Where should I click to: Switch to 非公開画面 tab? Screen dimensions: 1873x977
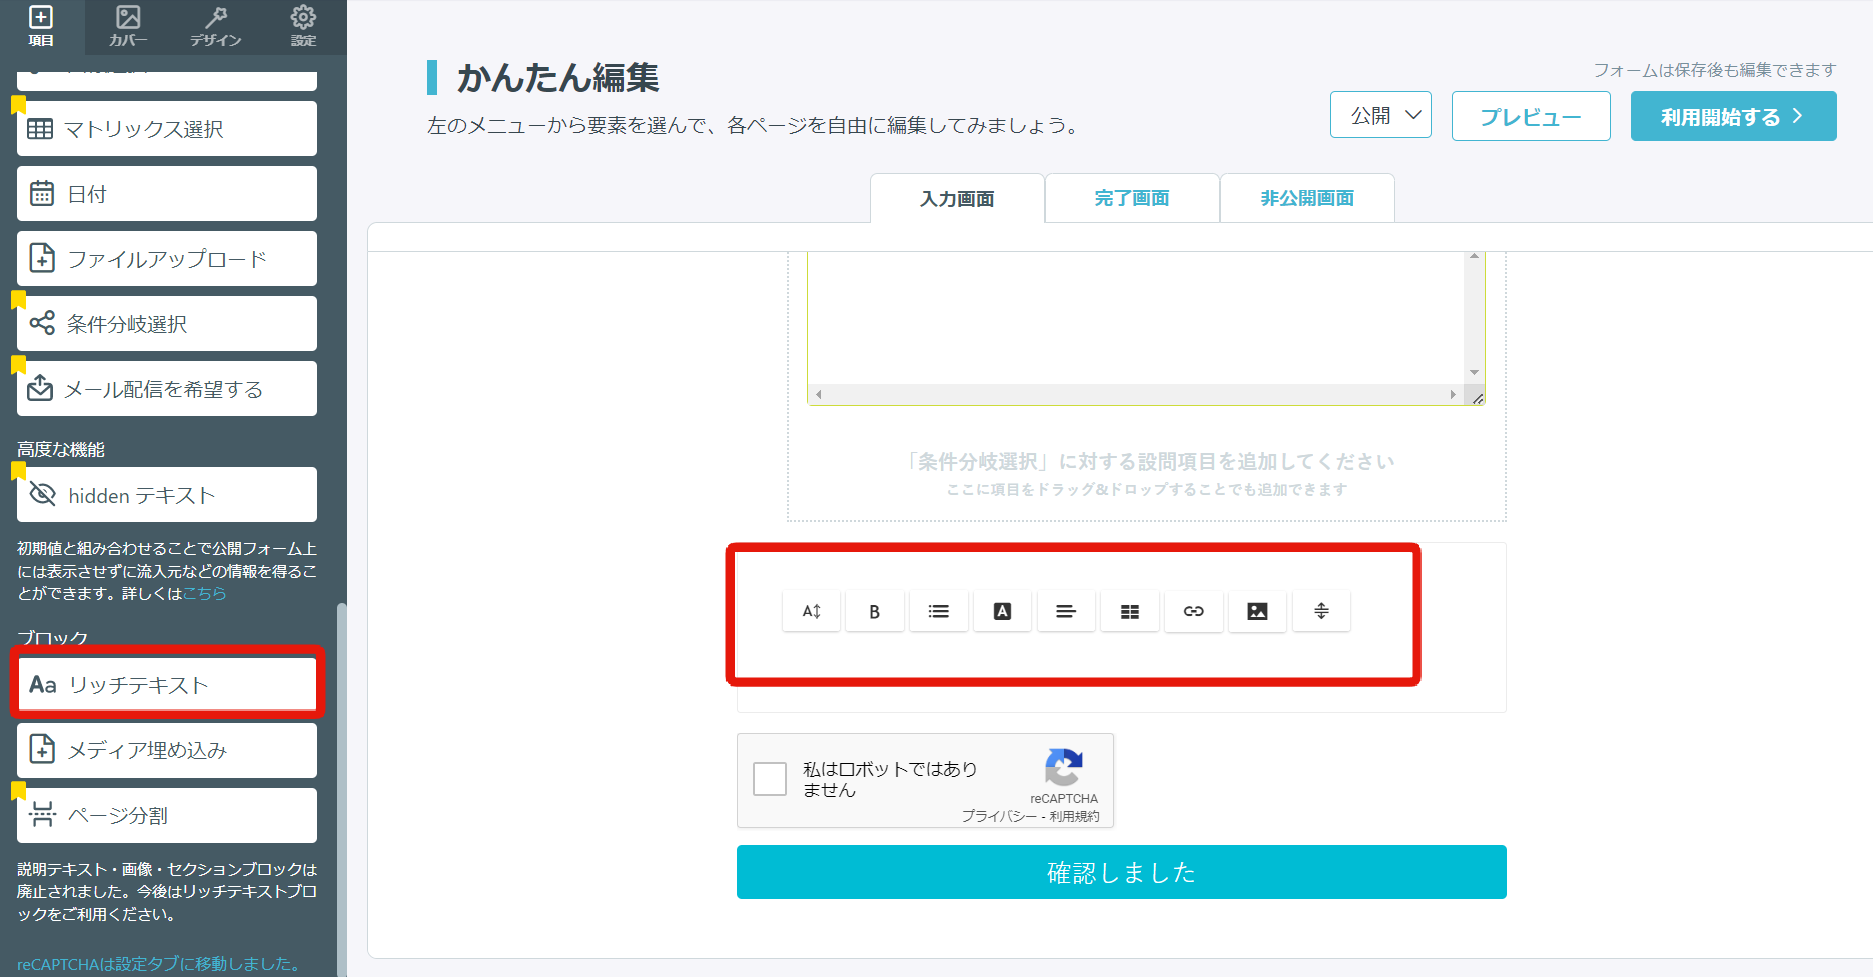point(1307,198)
